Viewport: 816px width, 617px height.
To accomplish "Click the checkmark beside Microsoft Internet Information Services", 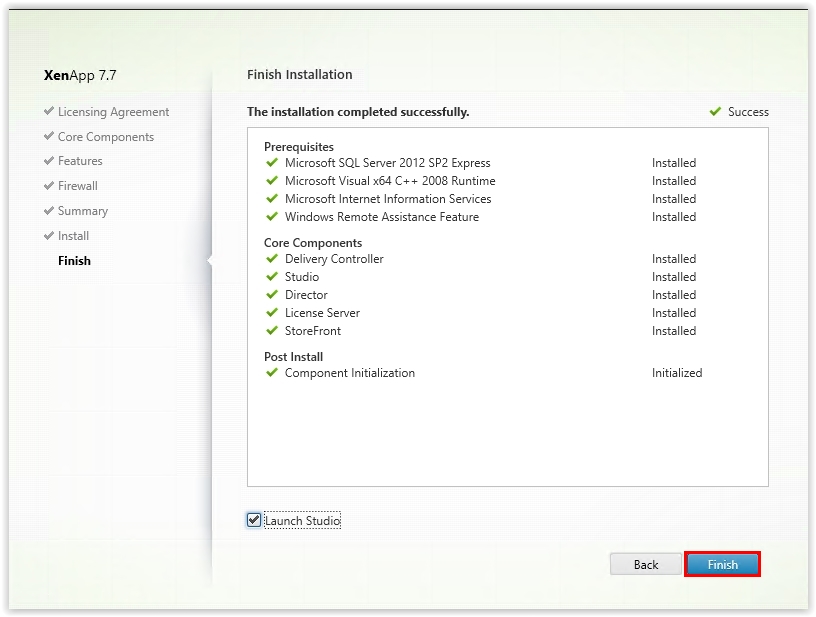I will 272,198.
